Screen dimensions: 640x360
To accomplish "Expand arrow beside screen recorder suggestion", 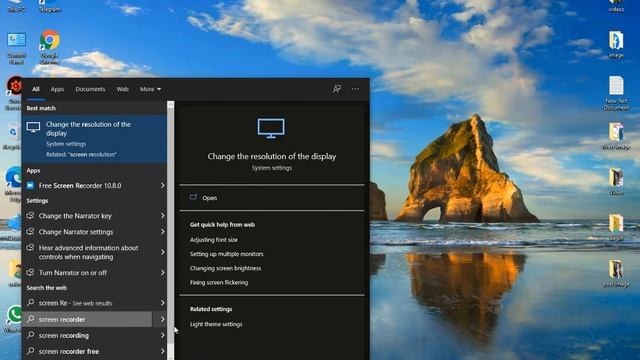I will tap(162, 319).
